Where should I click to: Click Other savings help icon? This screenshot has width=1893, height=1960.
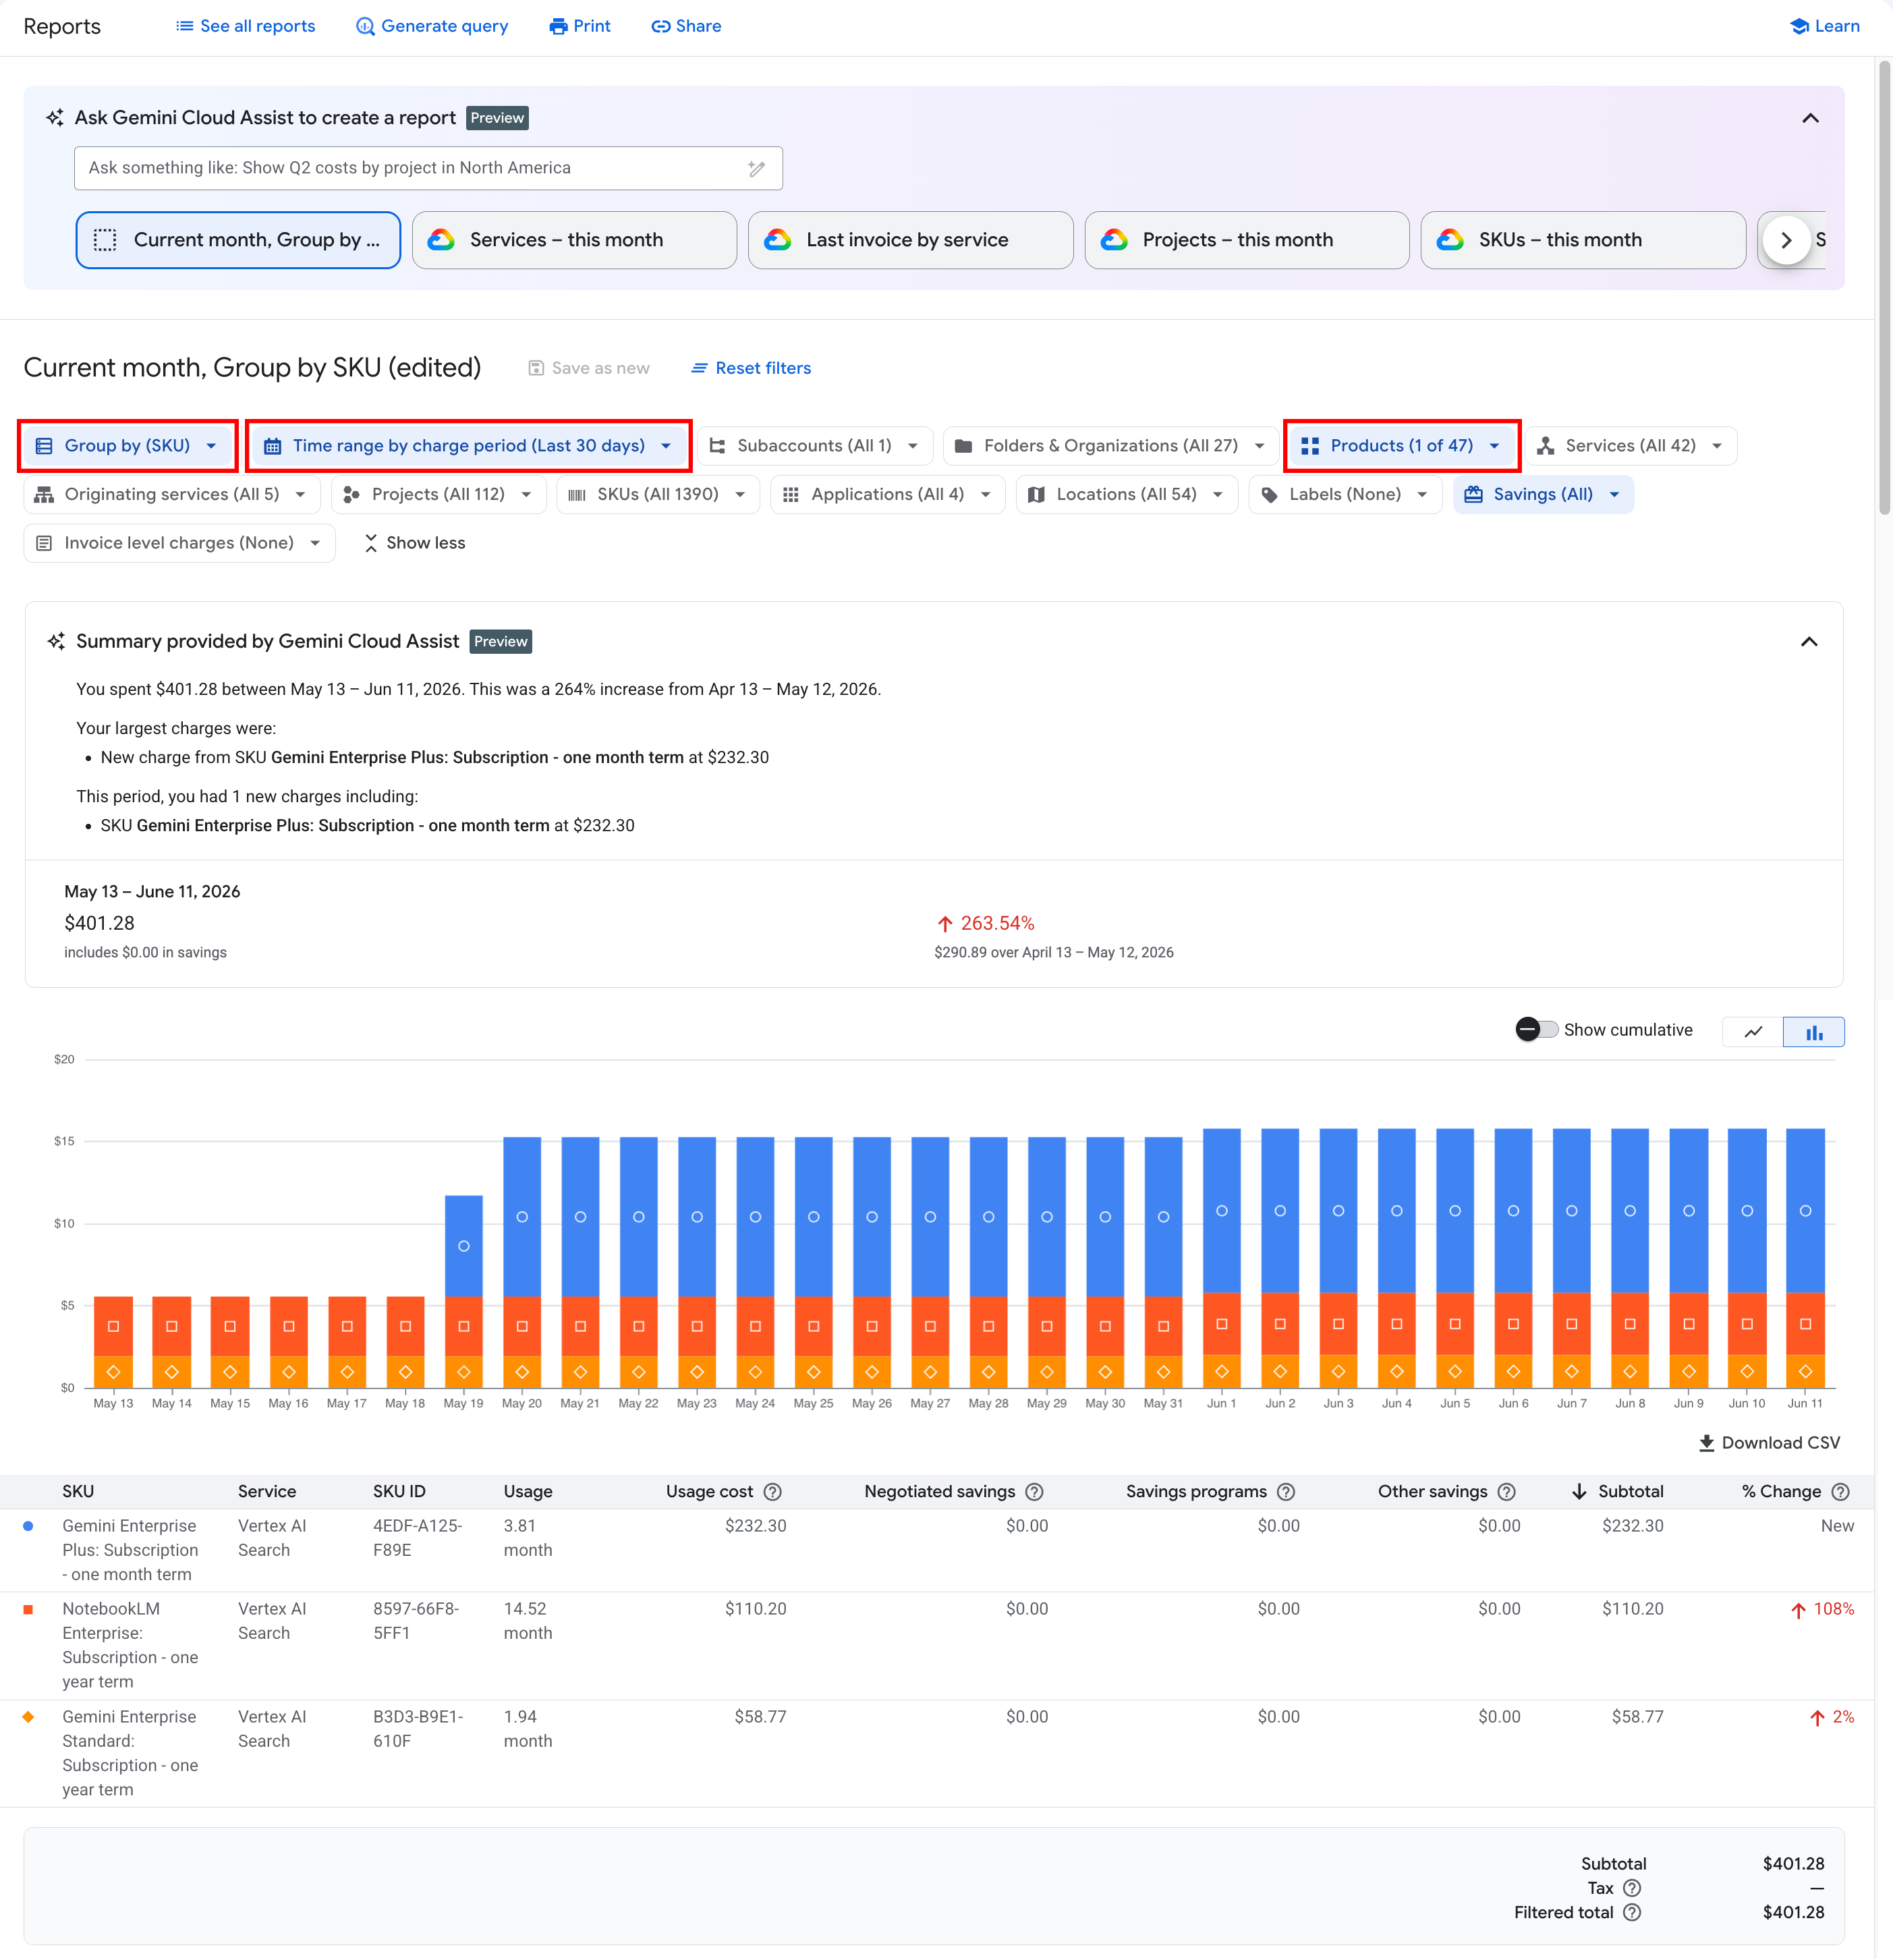click(1506, 1492)
